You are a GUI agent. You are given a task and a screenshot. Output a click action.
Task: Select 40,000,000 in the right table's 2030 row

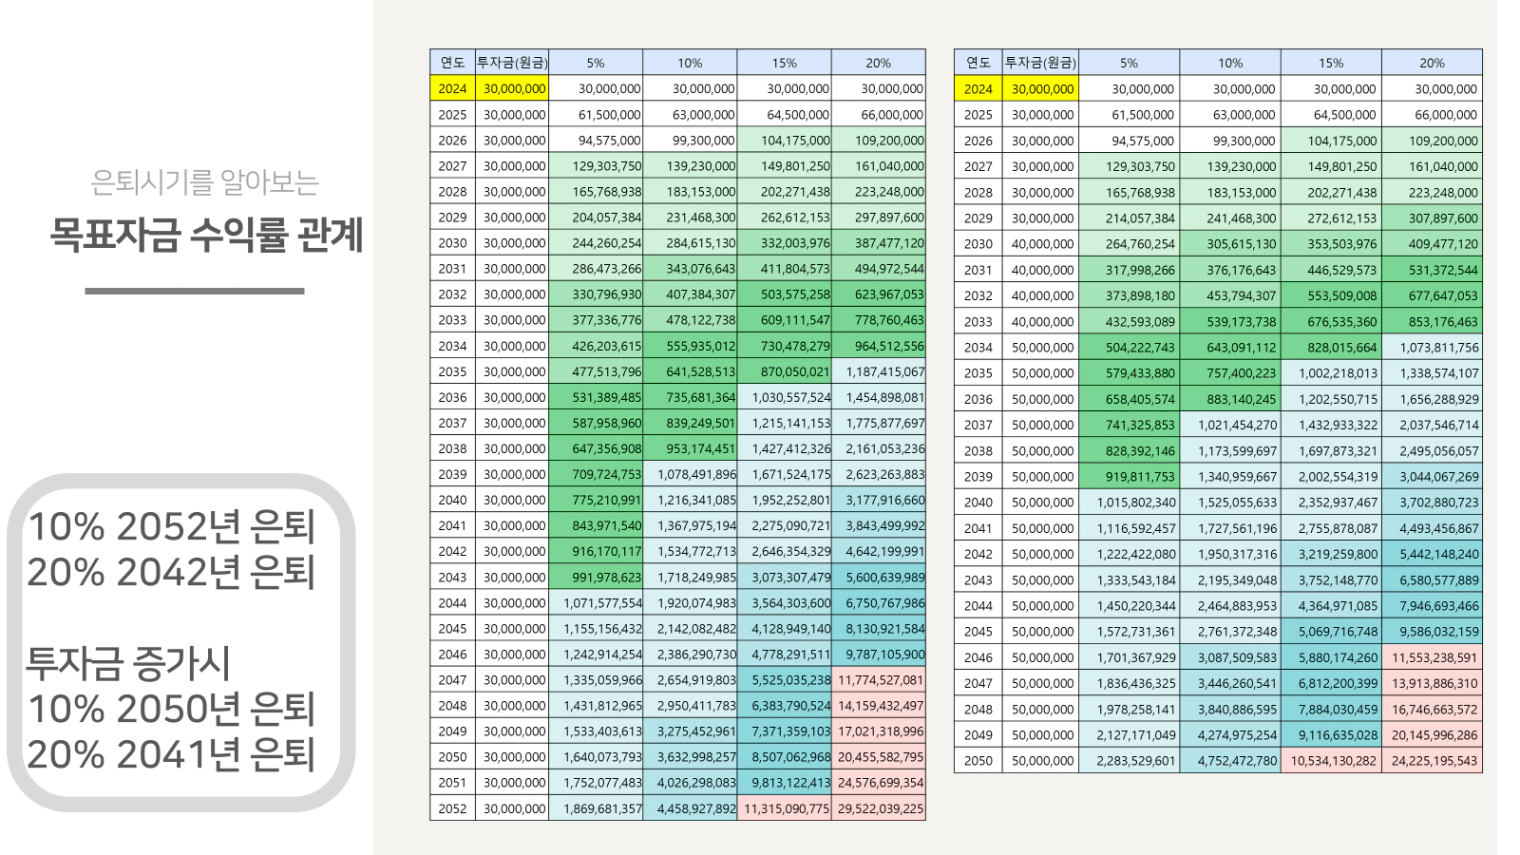point(1040,244)
